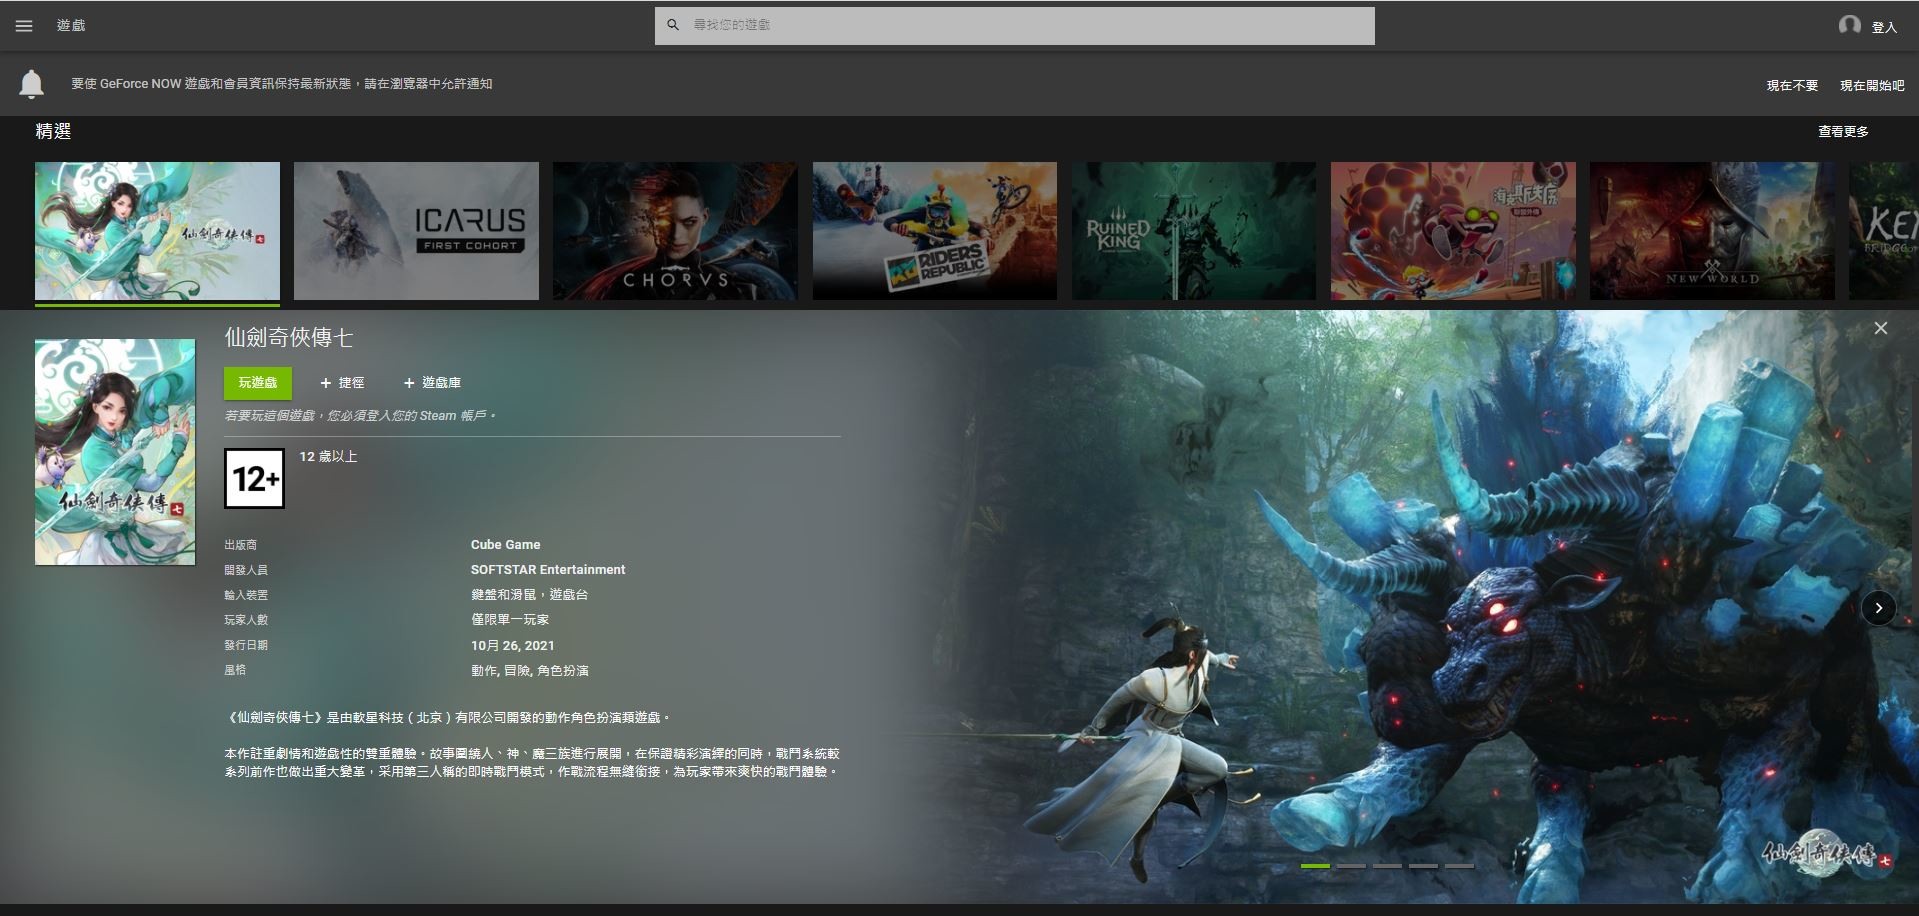Open the hamburger menu
Screen dimensions: 1919x916
[24, 26]
